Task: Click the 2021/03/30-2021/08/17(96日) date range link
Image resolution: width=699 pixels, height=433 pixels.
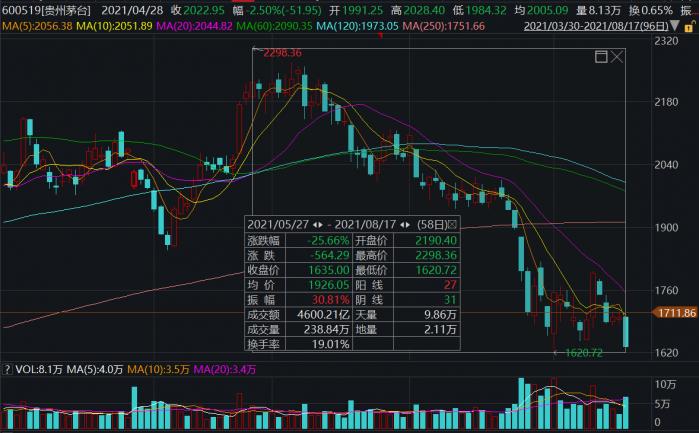Action: click(596, 26)
